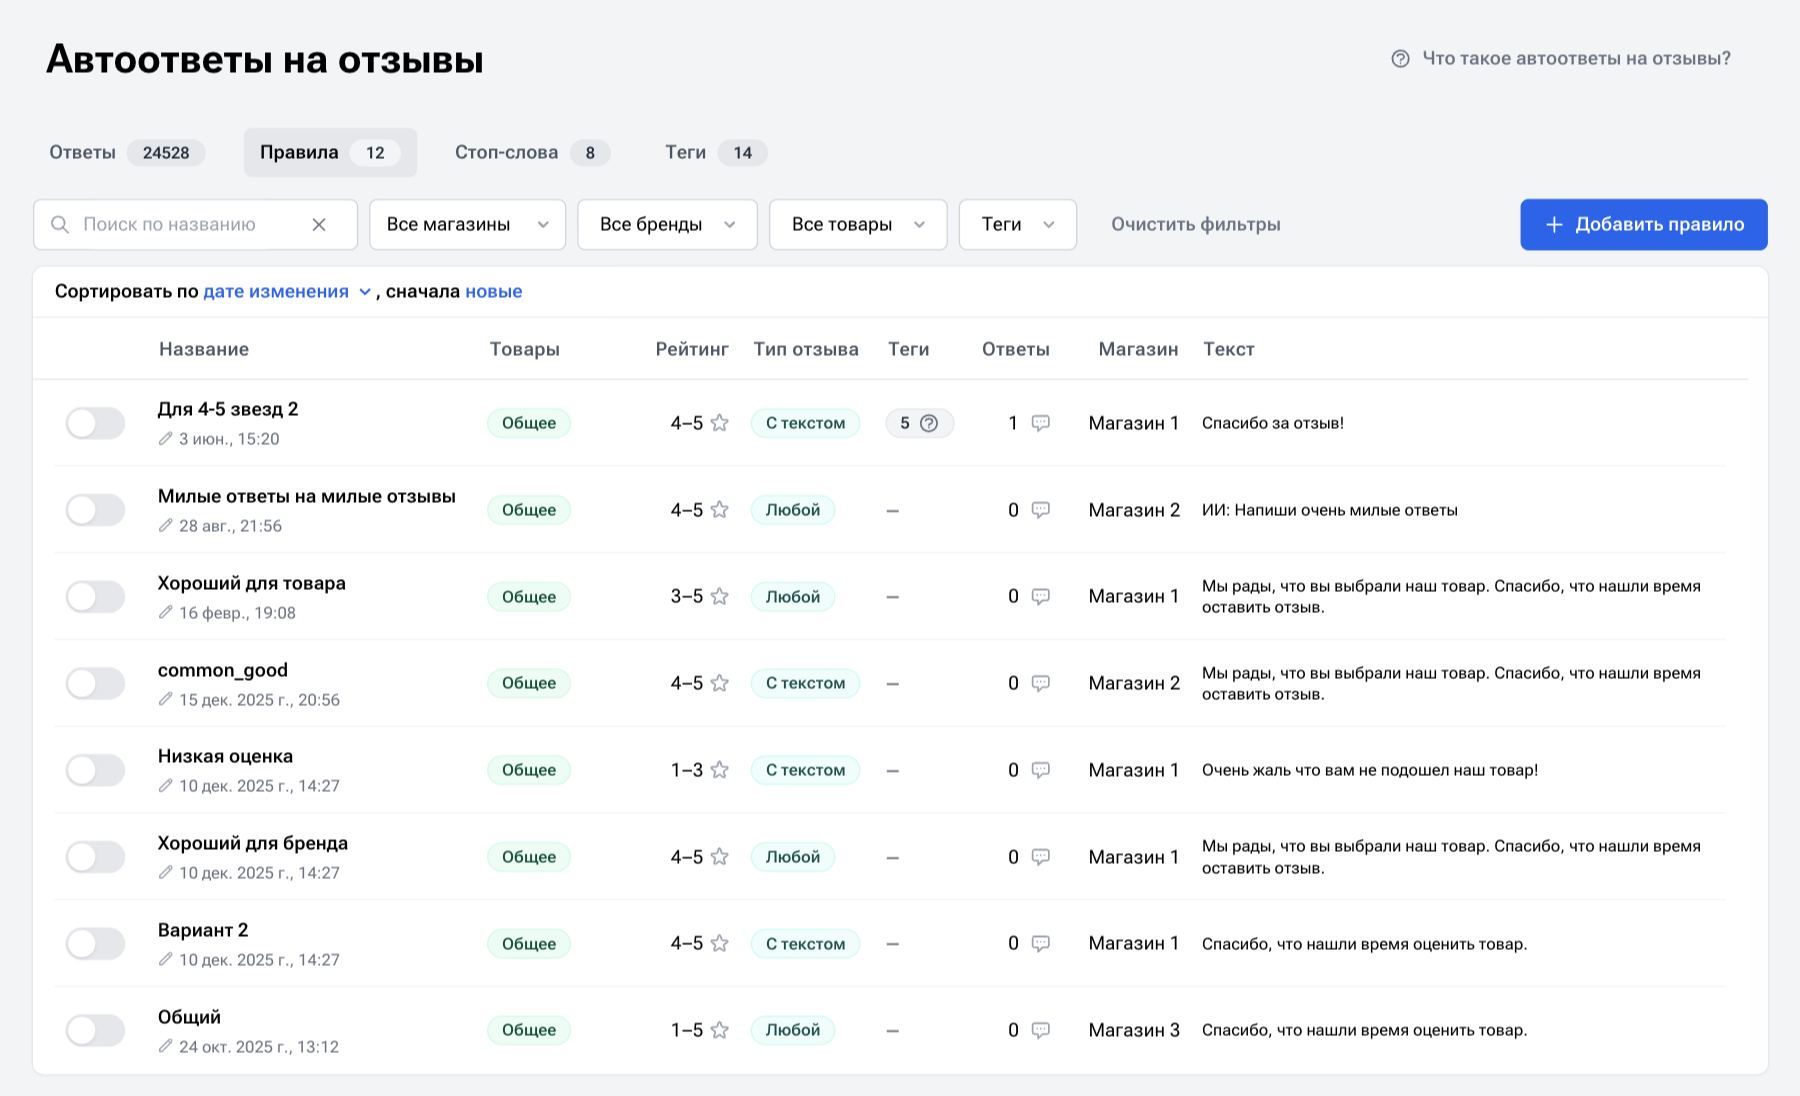Click Очистить фильтры link

[x=1196, y=225]
